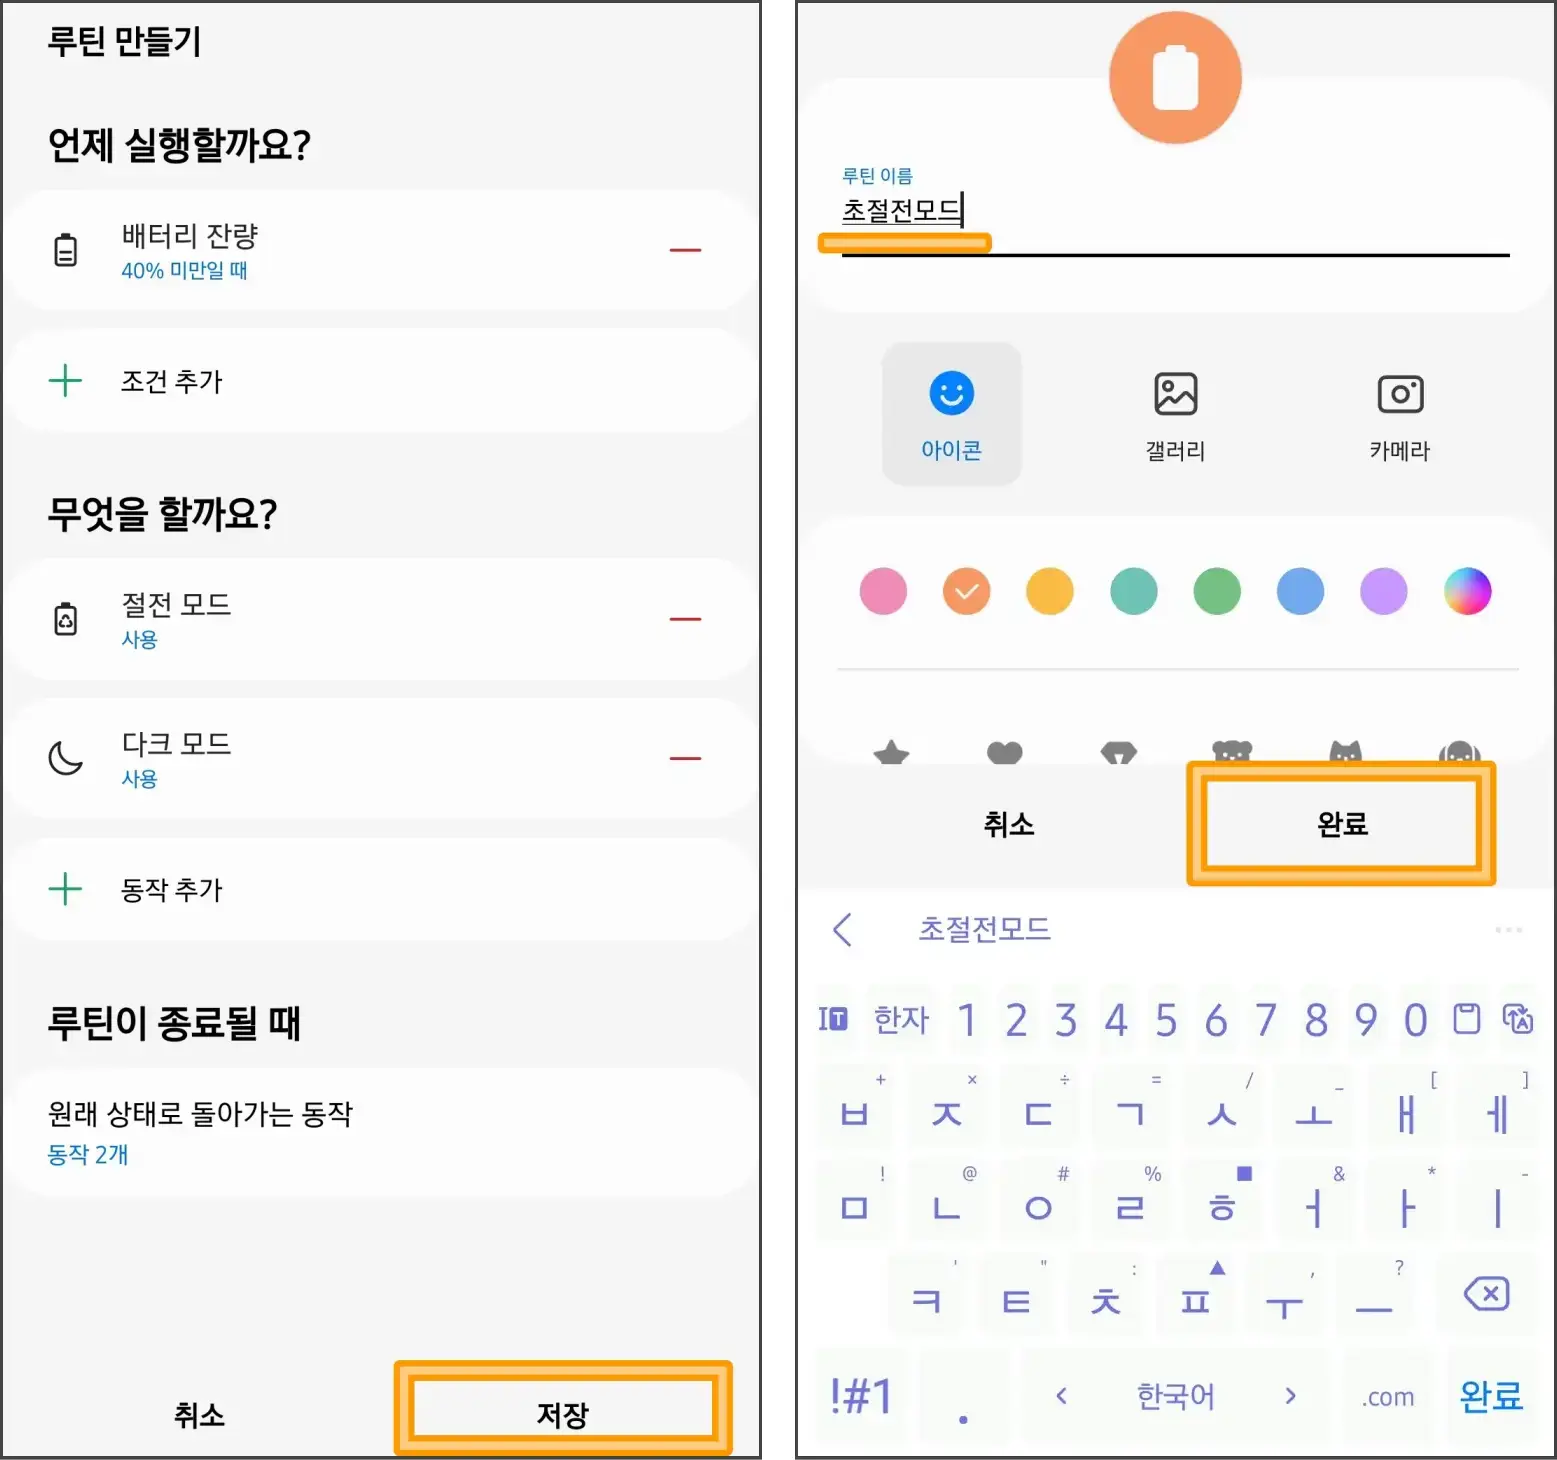Open the more options menu in suggestion bar
Image resolution: width=1557 pixels, height=1460 pixels.
[1508, 930]
